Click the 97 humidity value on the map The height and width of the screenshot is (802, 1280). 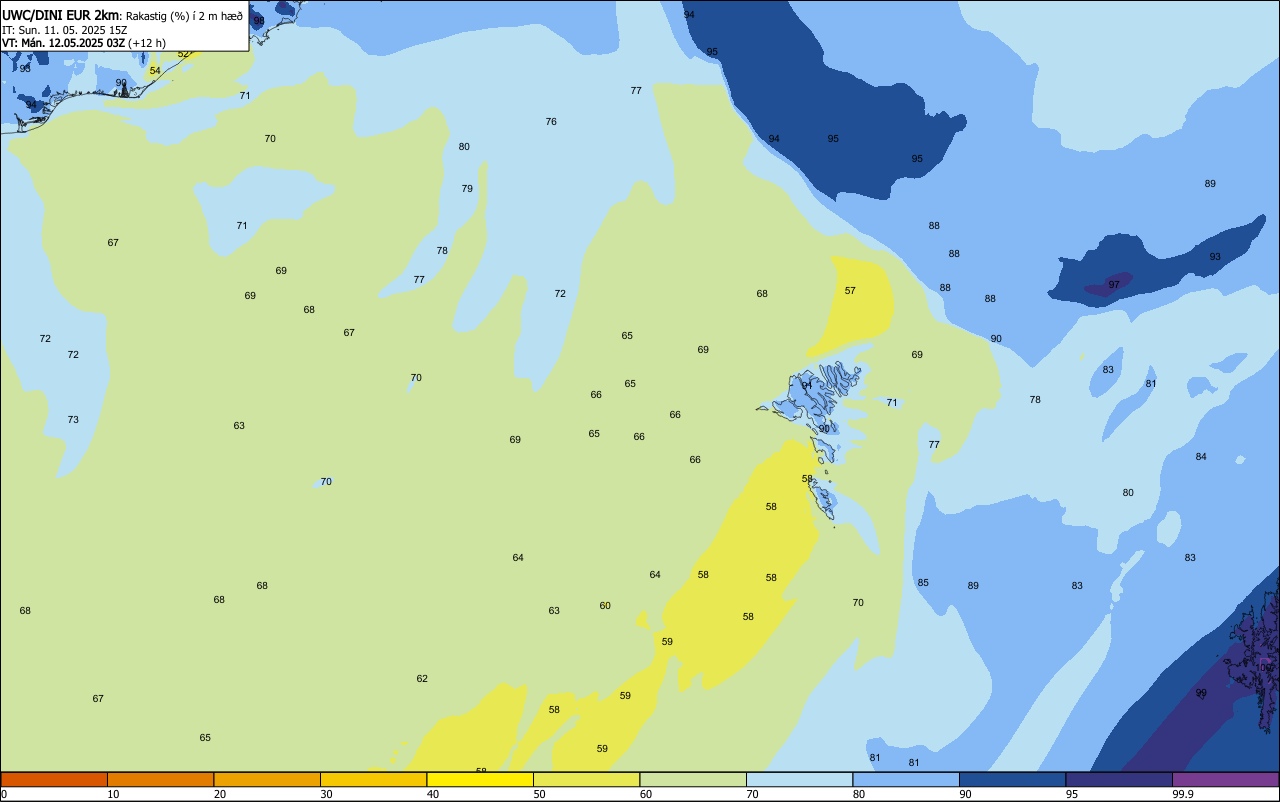point(1114,285)
